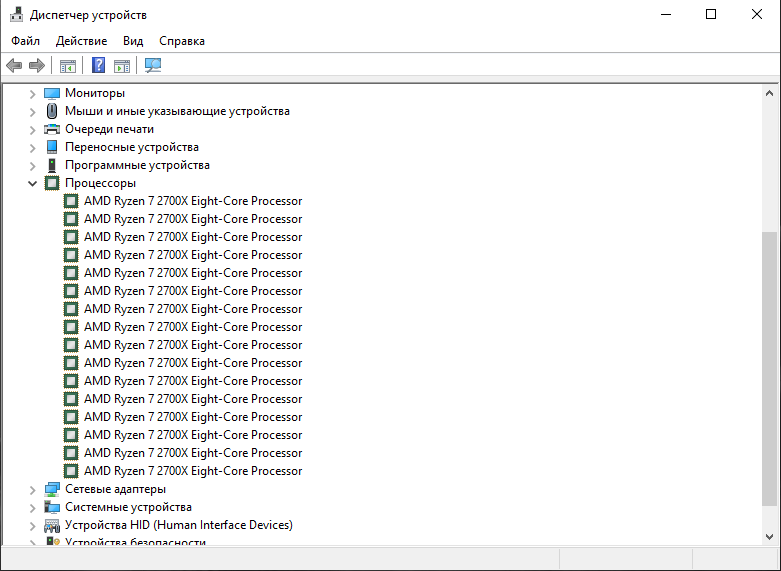Screen dimensions: 781x571
Task: Toggle the action pane toolbar icon
Action: click(122, 65)
